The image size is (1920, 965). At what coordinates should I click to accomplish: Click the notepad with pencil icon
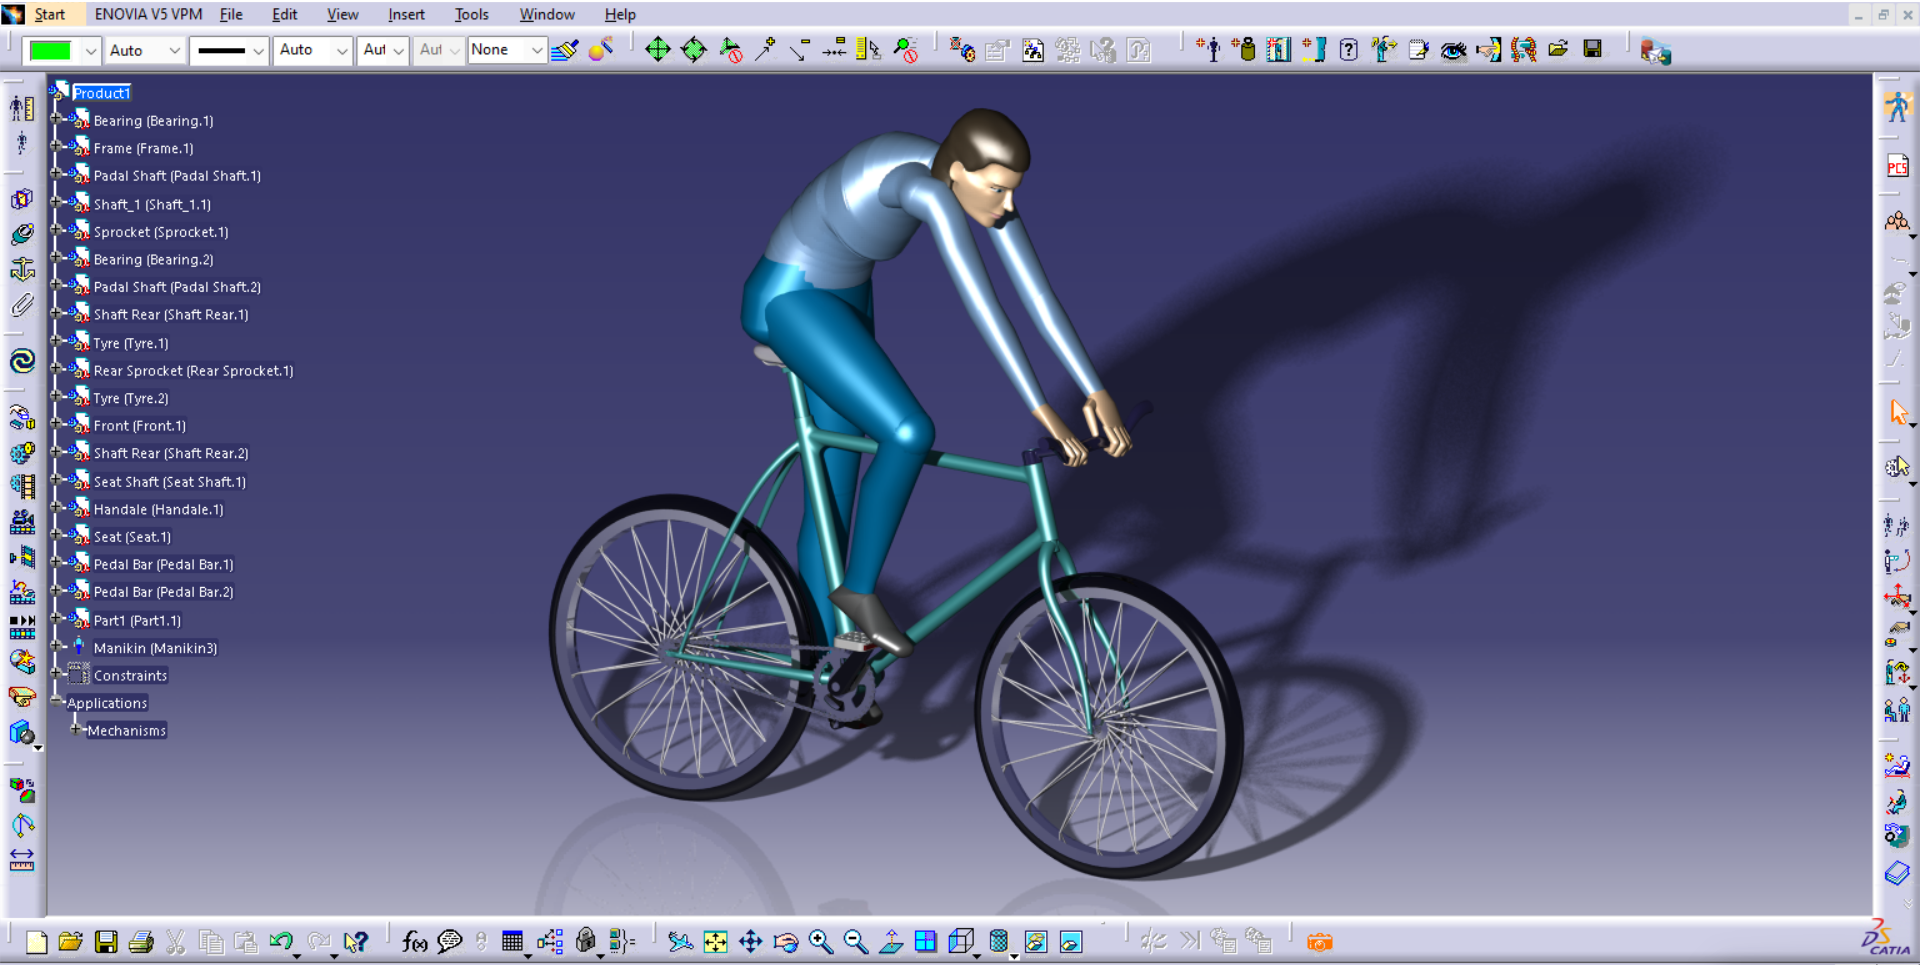pyautogui.click(x=1418, y=50)
